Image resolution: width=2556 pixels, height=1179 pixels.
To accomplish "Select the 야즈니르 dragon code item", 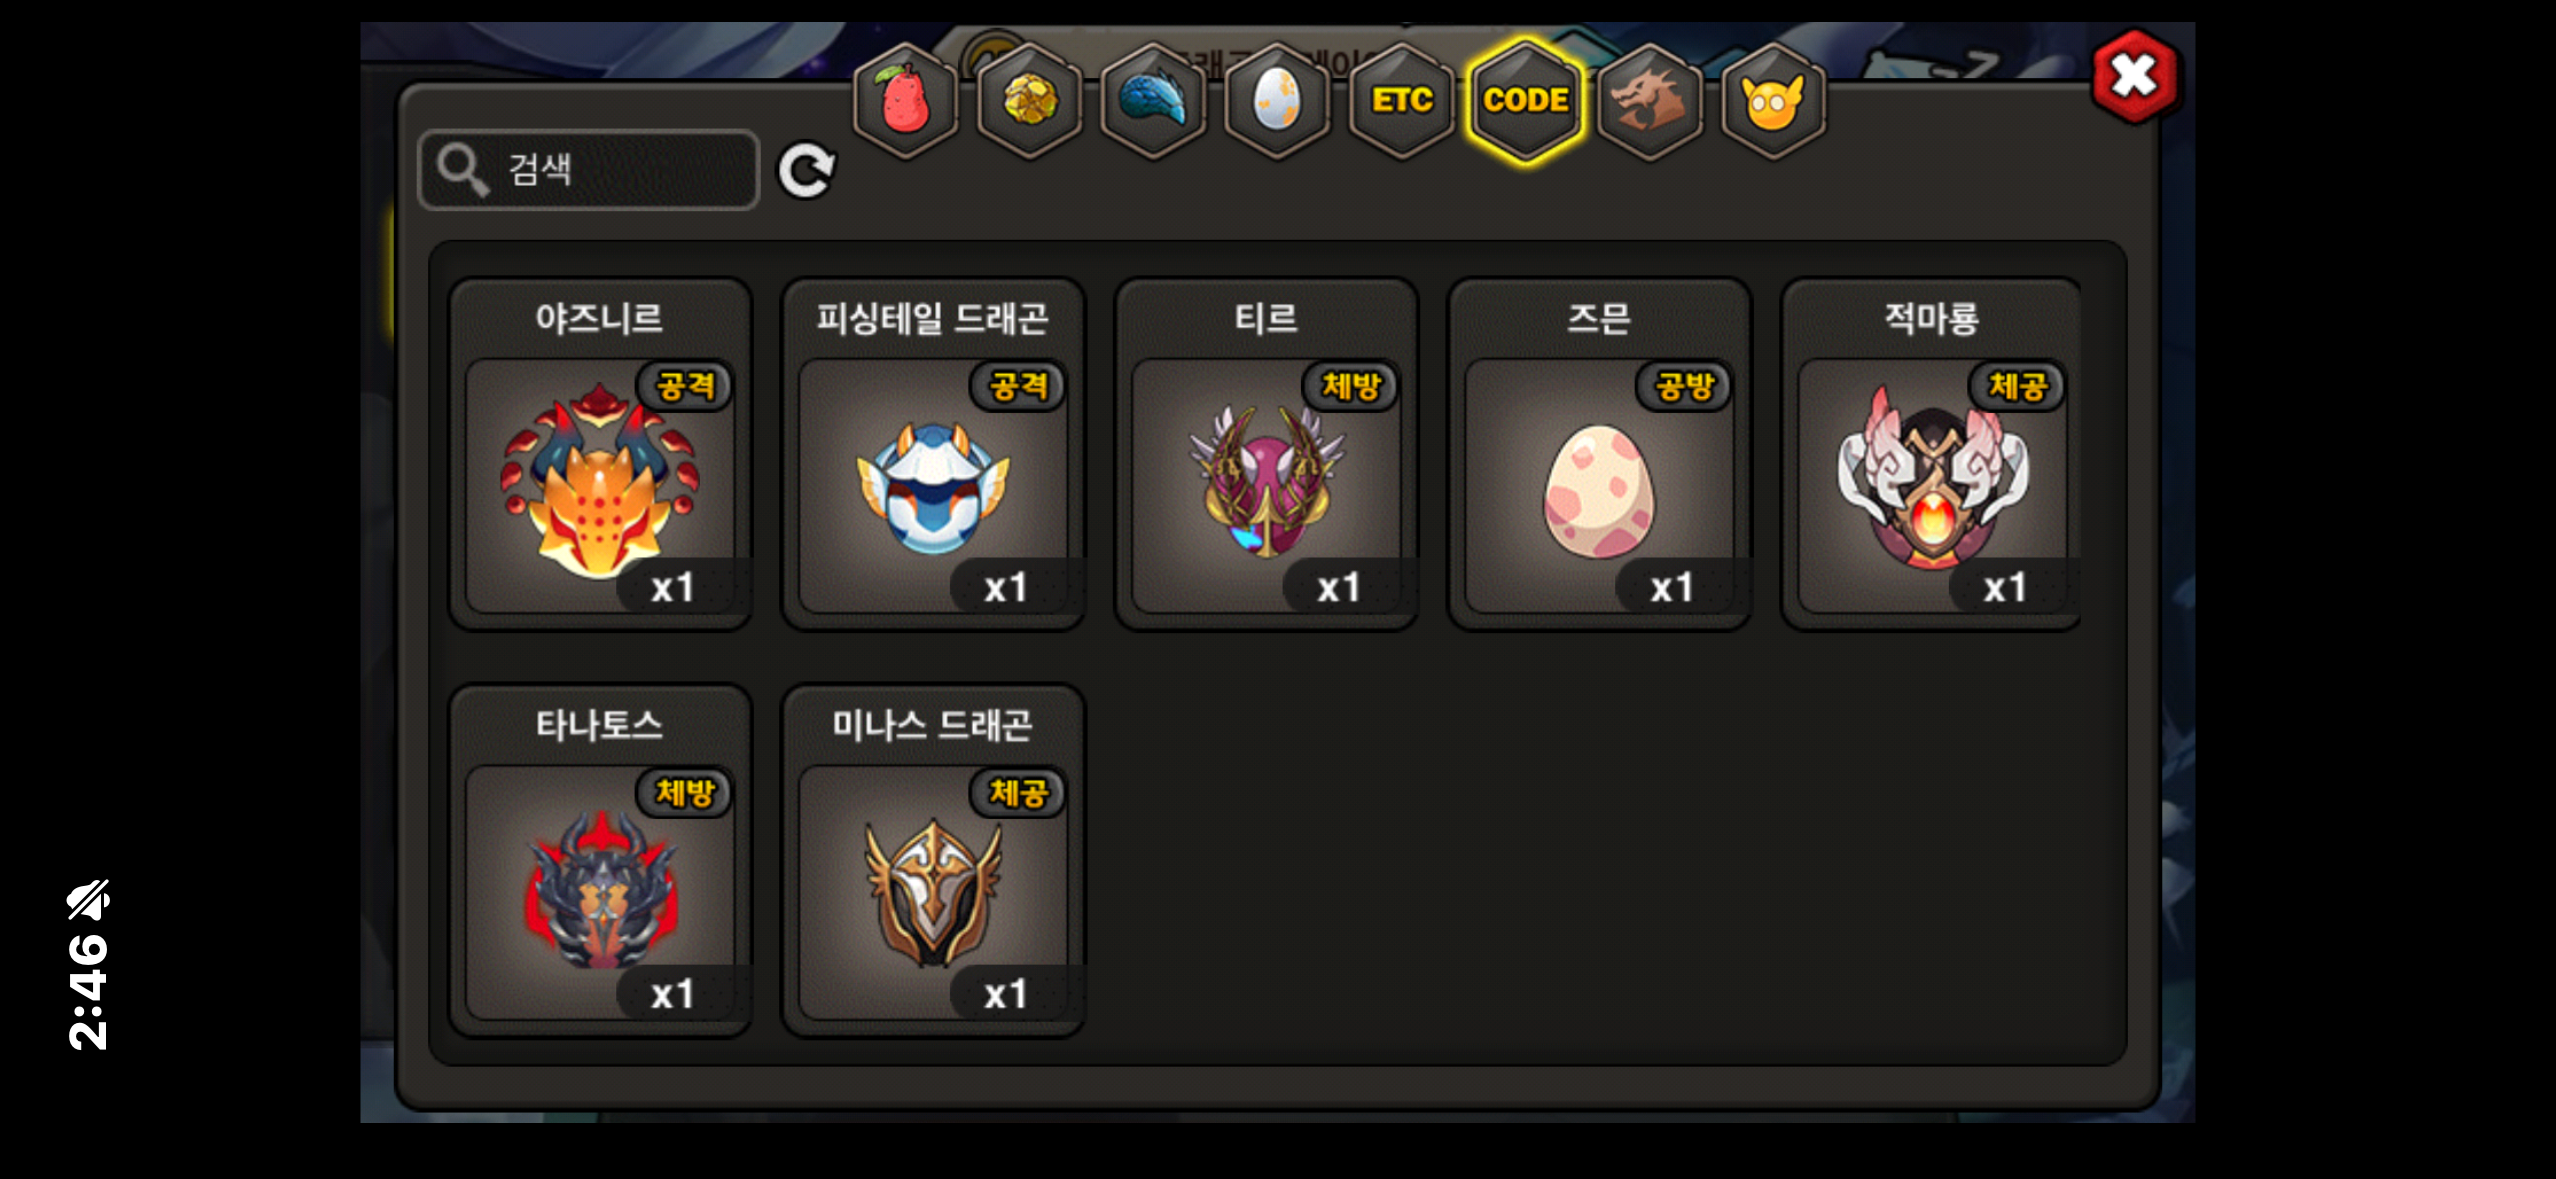I will click(x=600, y=454).
